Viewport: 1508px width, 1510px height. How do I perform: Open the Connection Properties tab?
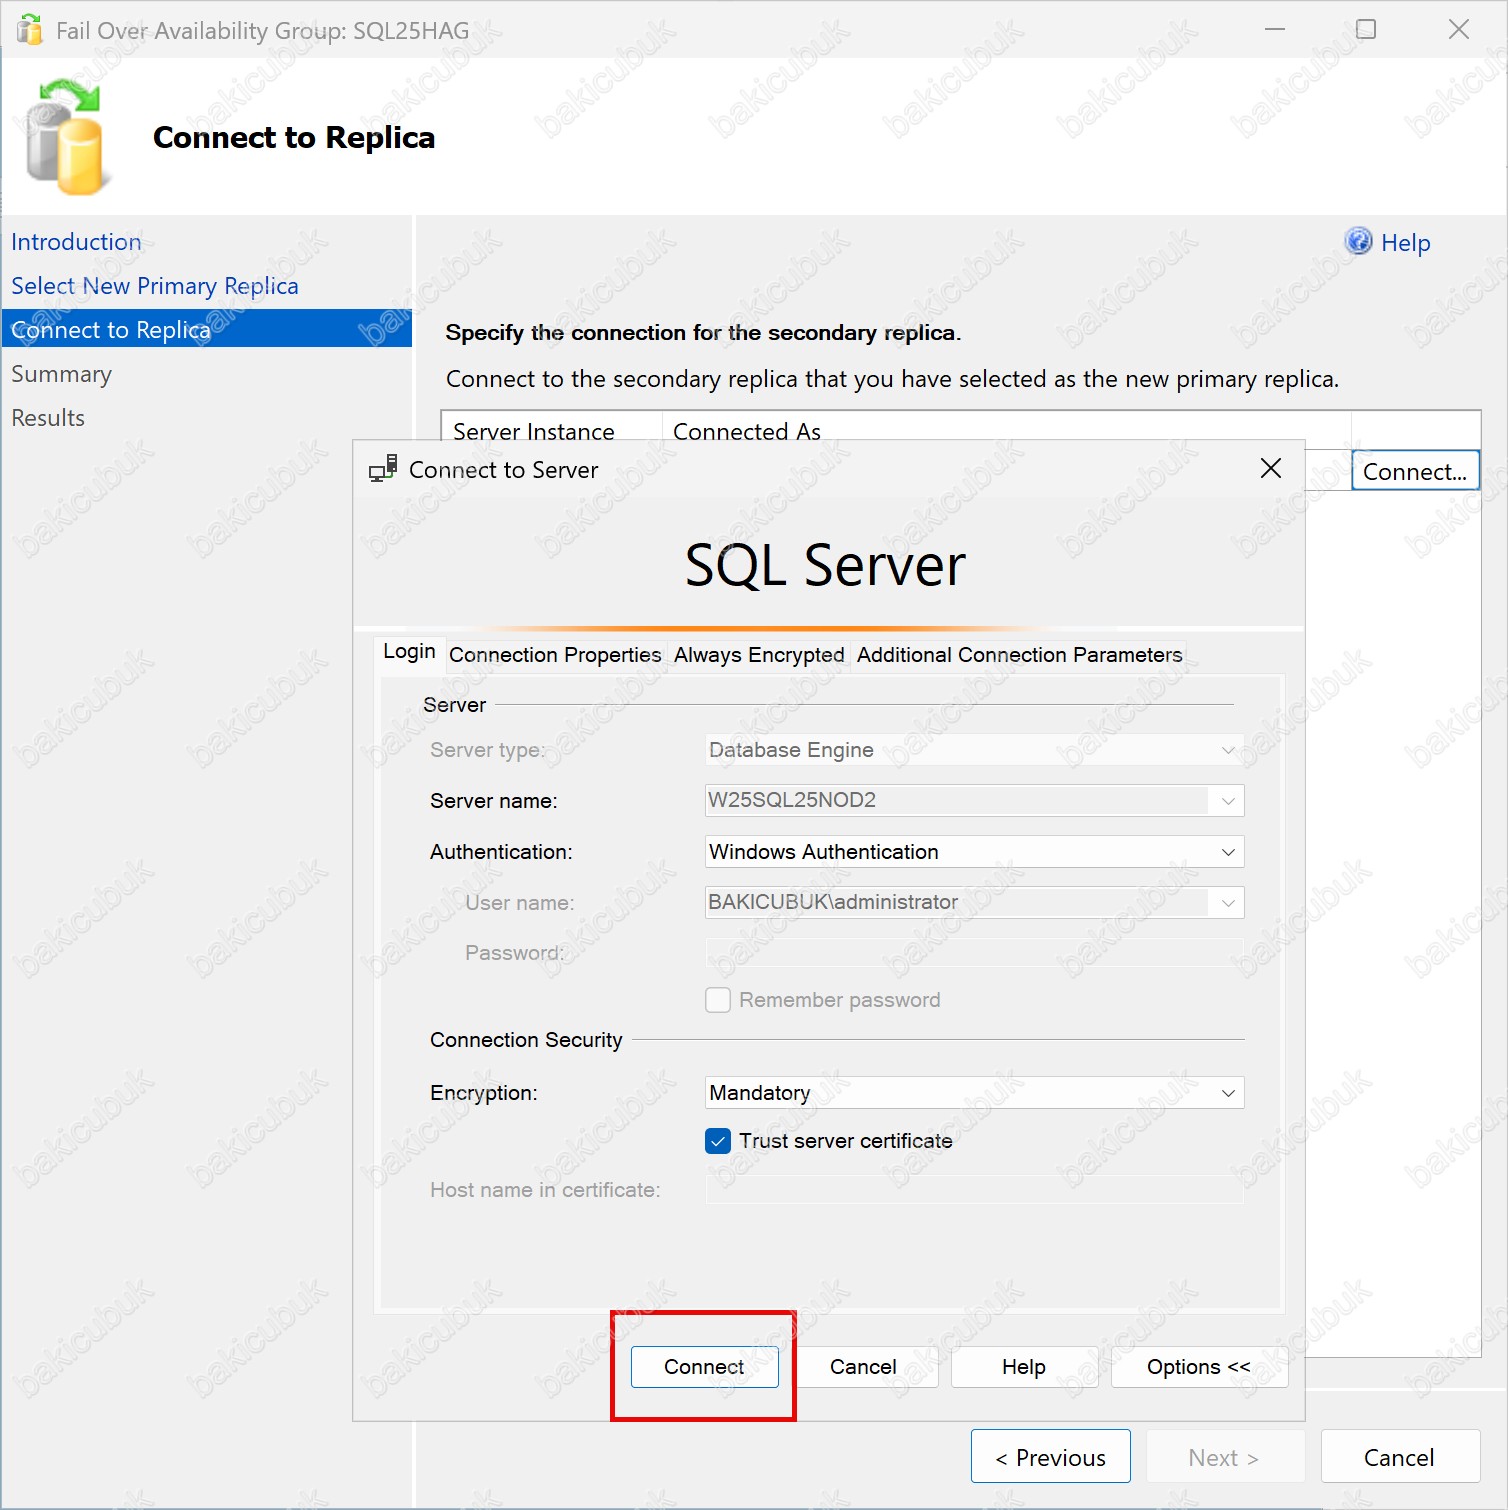point(555,655)
